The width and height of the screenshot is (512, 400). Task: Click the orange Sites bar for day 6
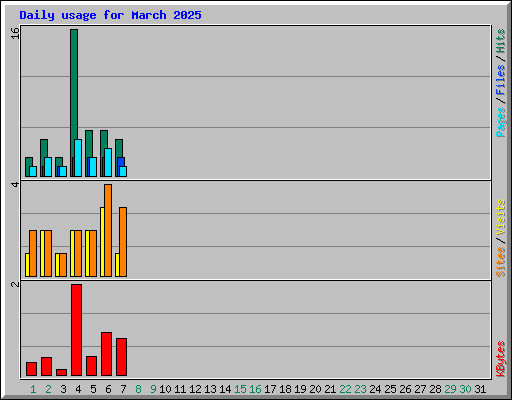(x=108, y=230)
